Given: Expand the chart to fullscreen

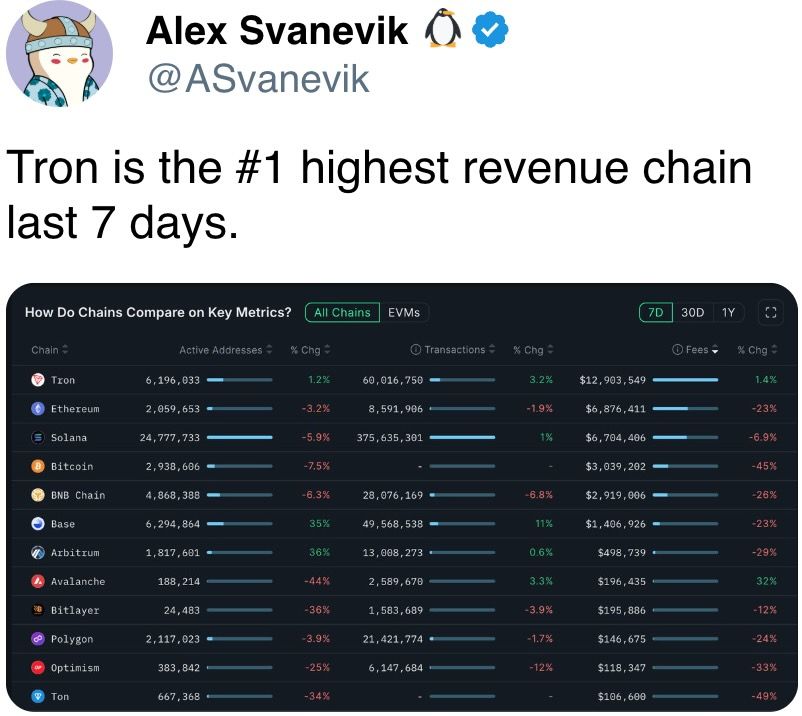Looking at the screenshot, I should 770,312.
